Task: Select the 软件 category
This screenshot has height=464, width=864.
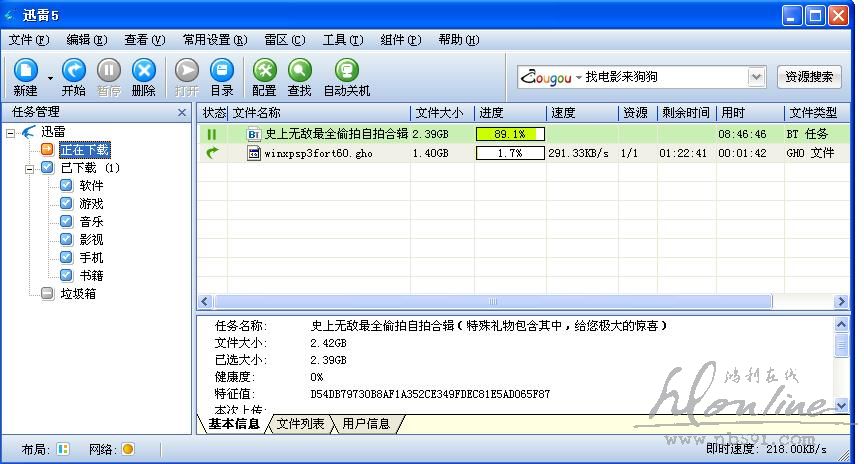Action: tap(91, 186)
